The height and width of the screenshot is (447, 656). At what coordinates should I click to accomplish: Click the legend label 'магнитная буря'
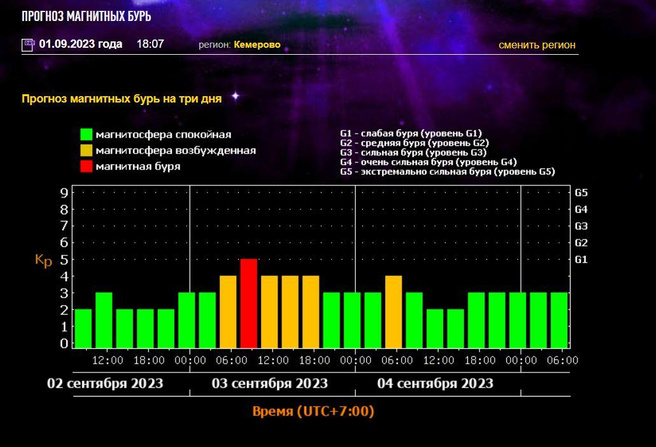[138, 167]
